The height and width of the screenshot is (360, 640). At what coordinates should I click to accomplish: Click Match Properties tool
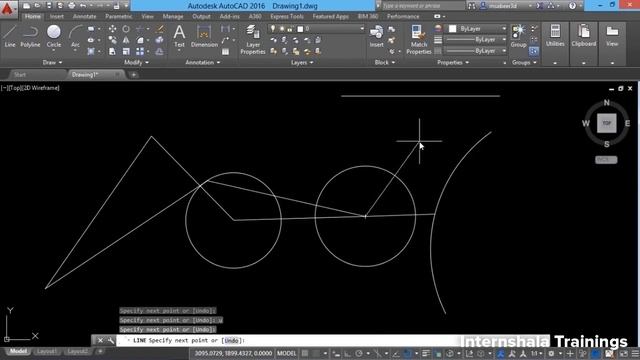[x=419, y=40]
